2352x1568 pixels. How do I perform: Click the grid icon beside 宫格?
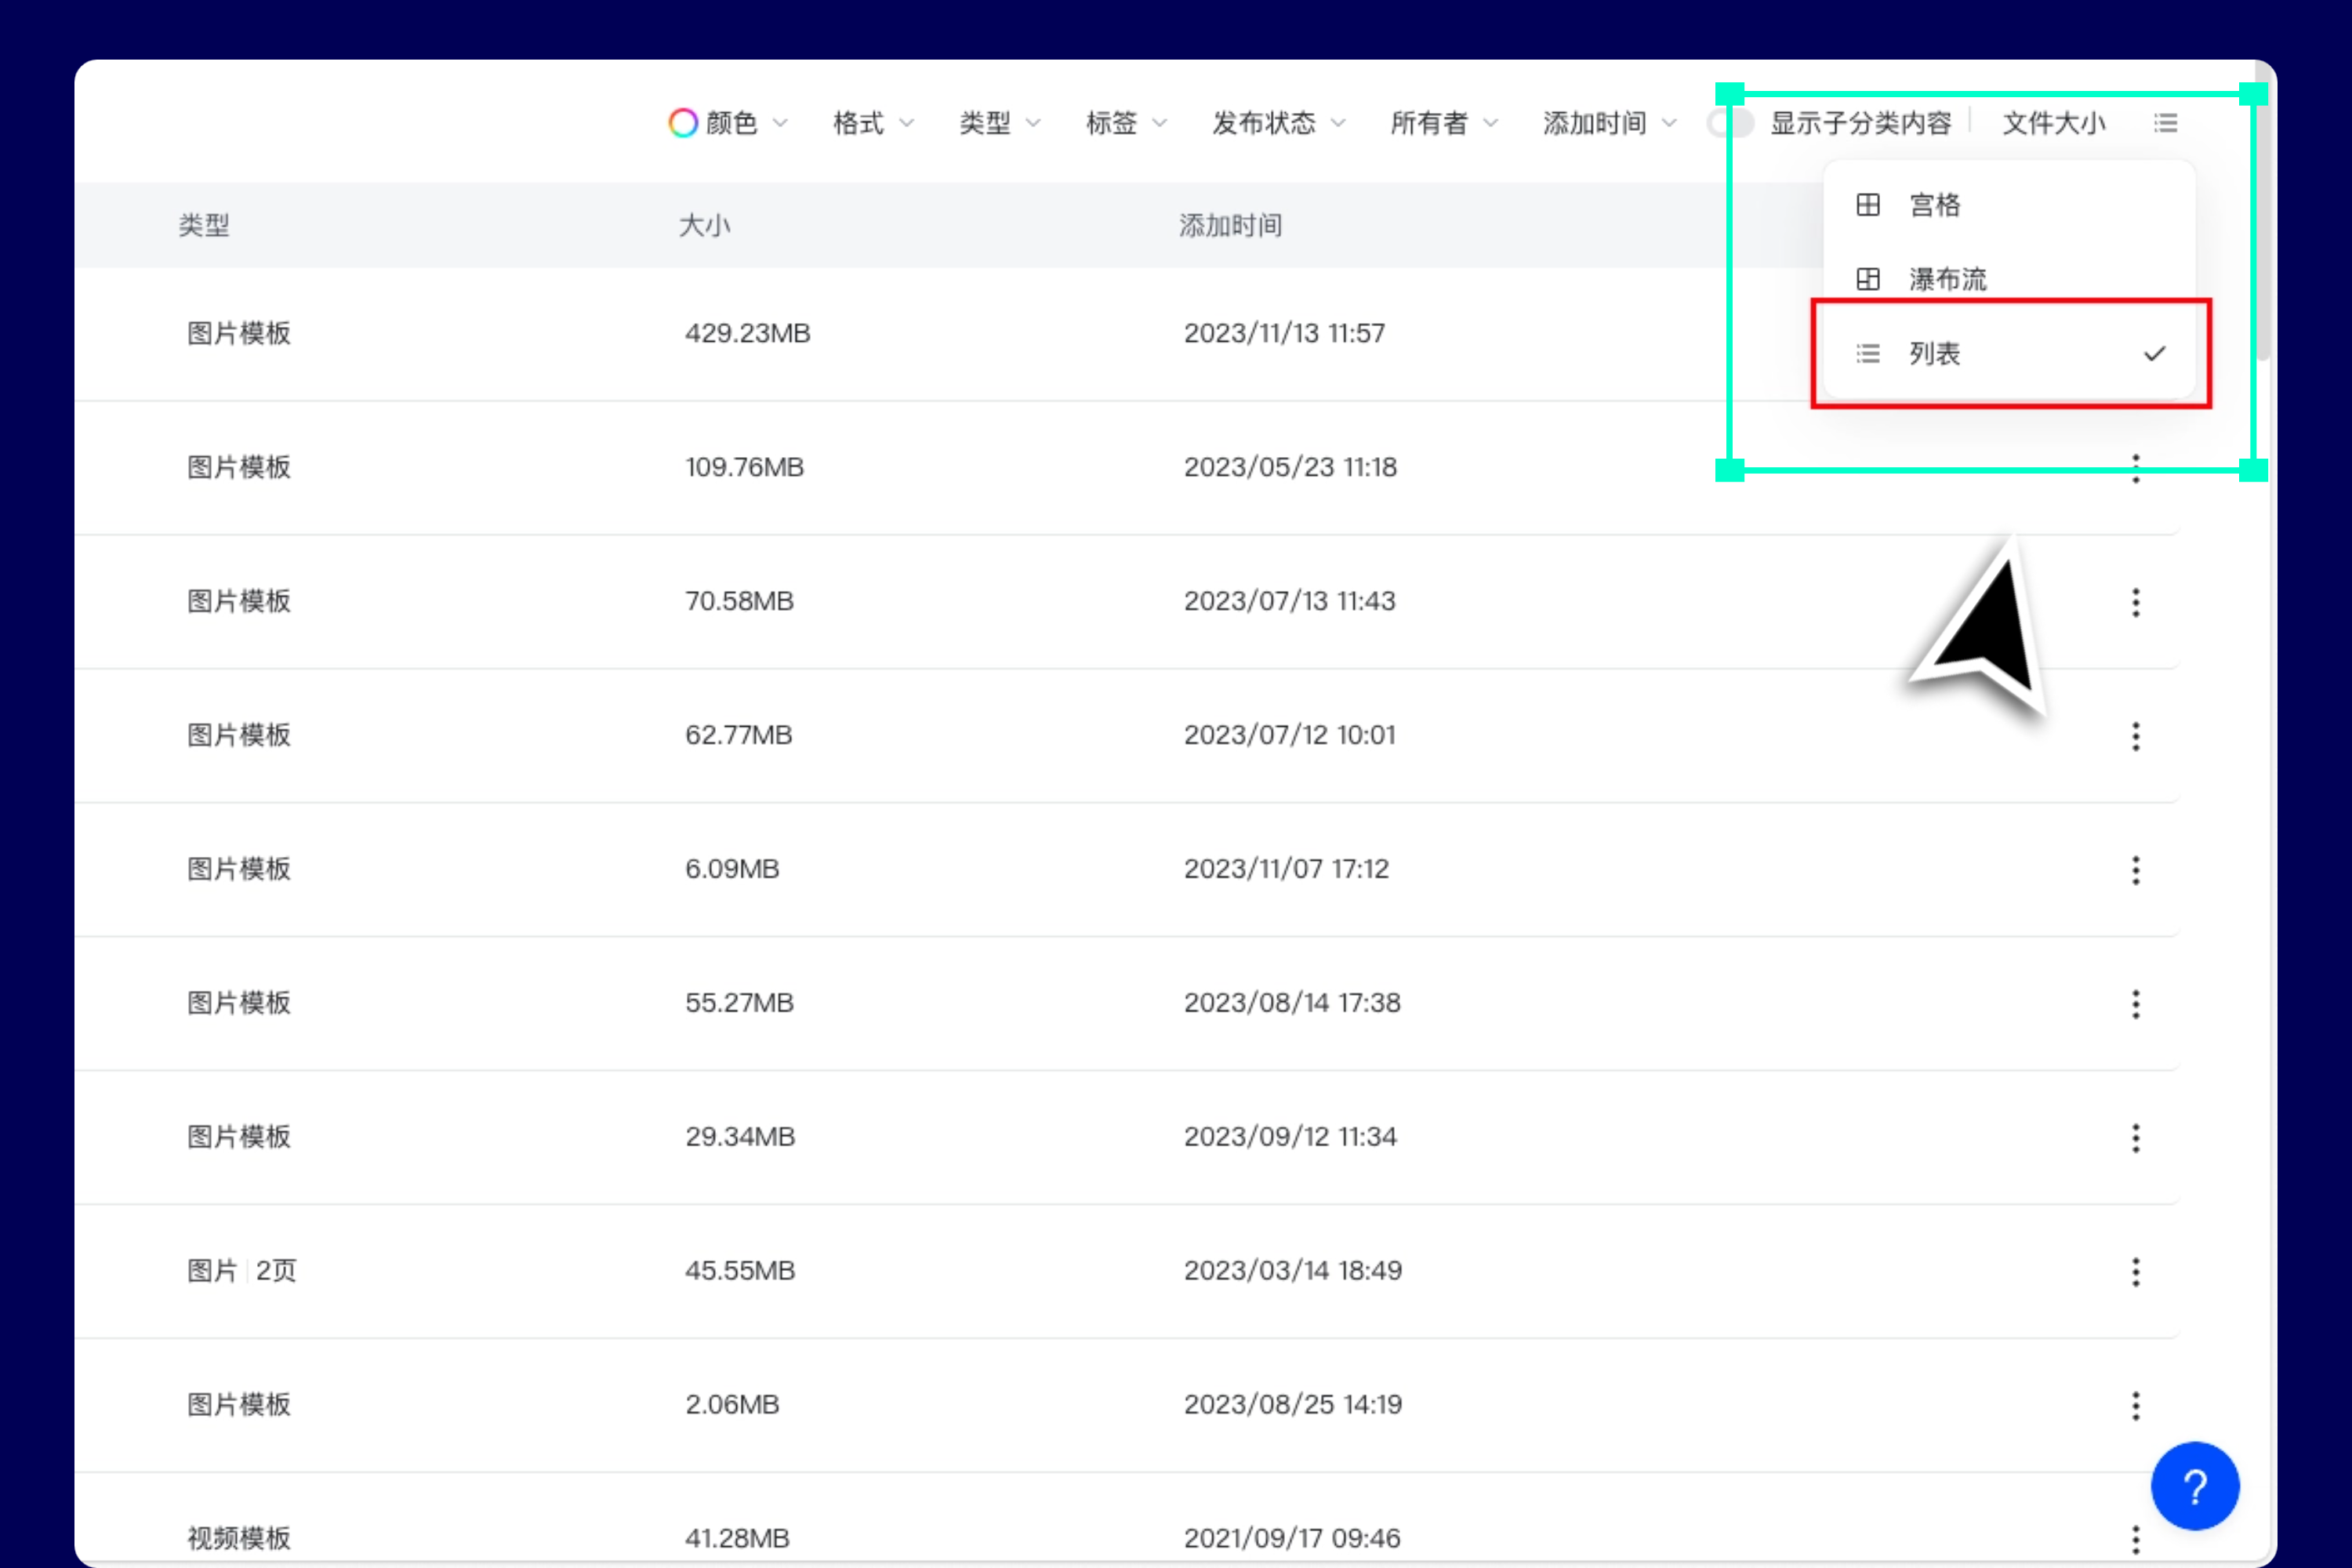coord(1868,205)
